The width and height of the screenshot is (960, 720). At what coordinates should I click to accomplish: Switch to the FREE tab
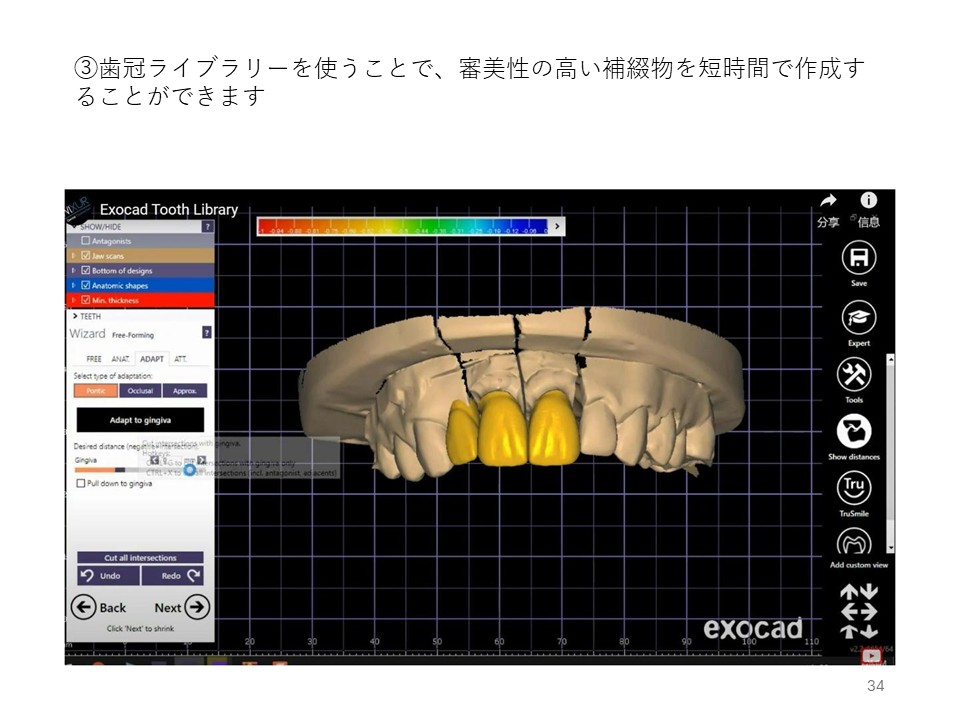pyautogui.click(x=93, y=358)
